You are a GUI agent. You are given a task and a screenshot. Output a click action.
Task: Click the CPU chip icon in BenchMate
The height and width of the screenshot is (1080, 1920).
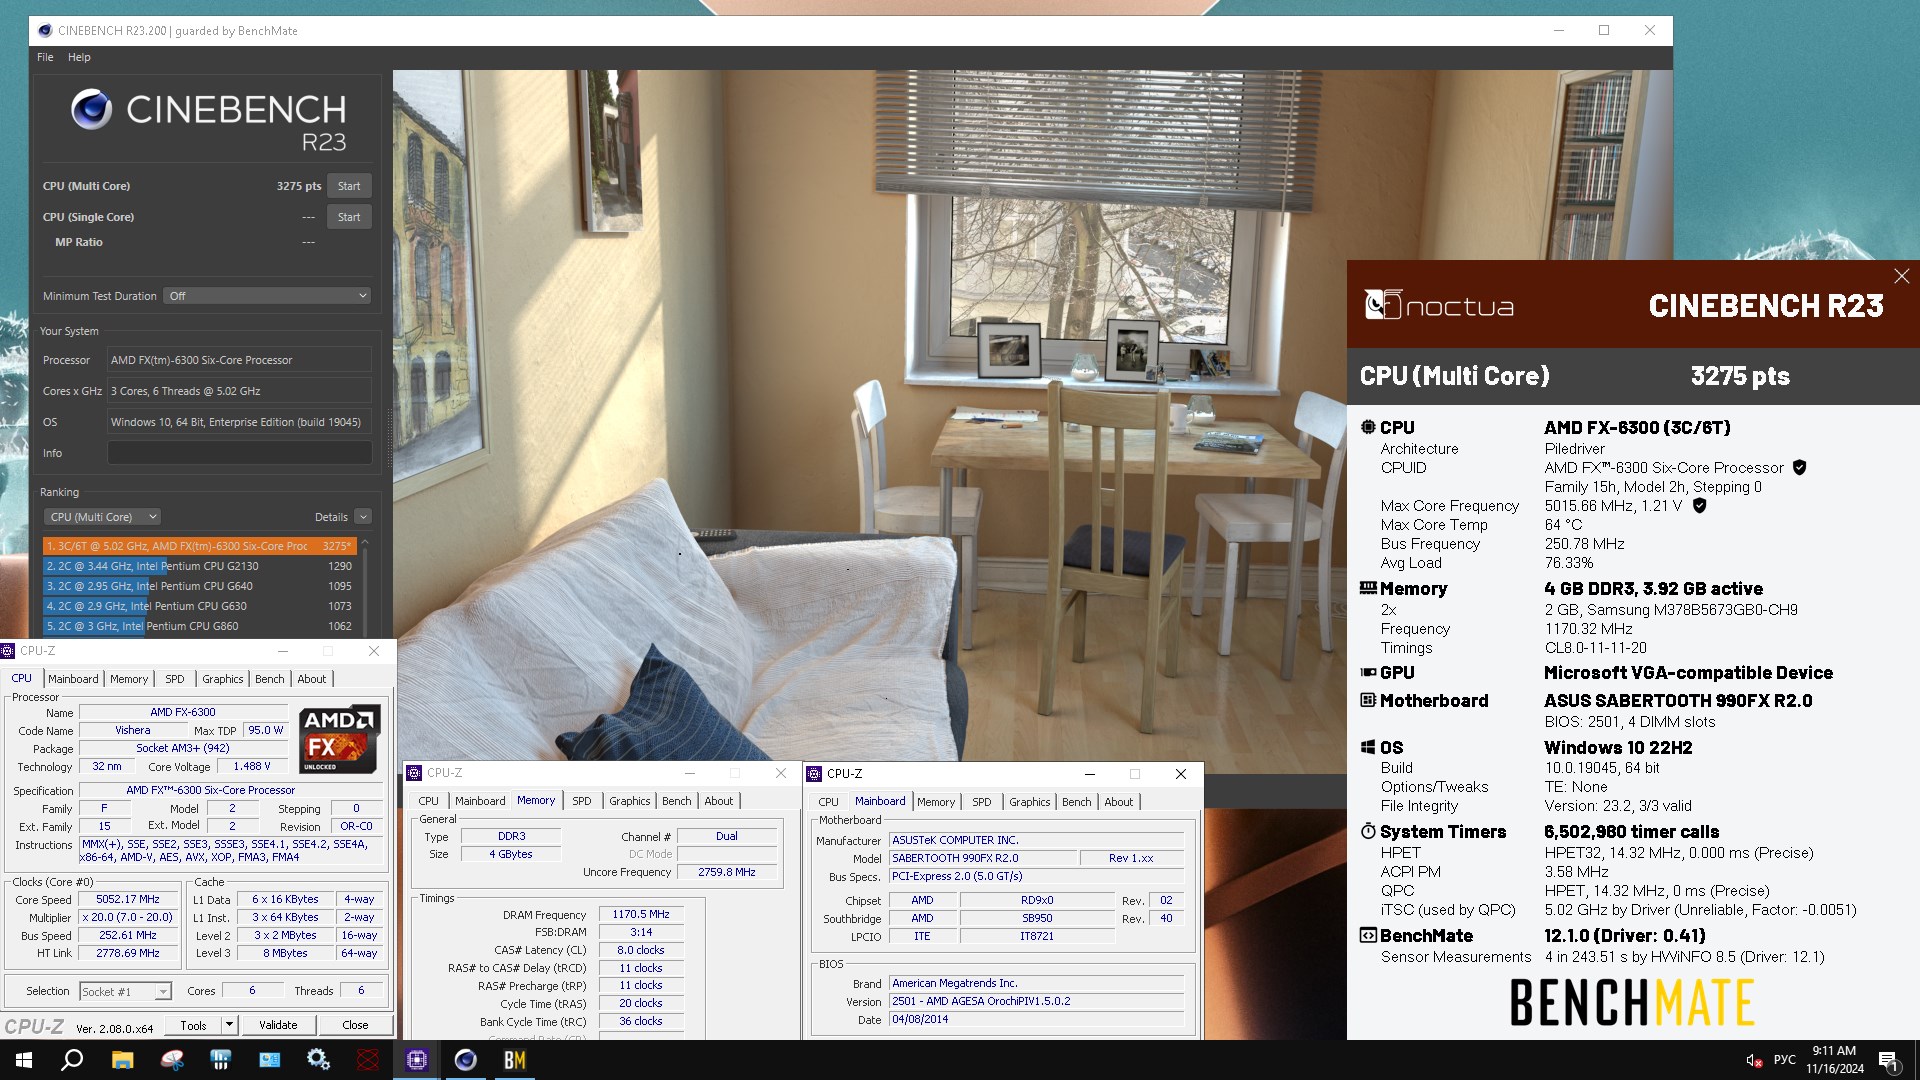[x=1368, y=428]
